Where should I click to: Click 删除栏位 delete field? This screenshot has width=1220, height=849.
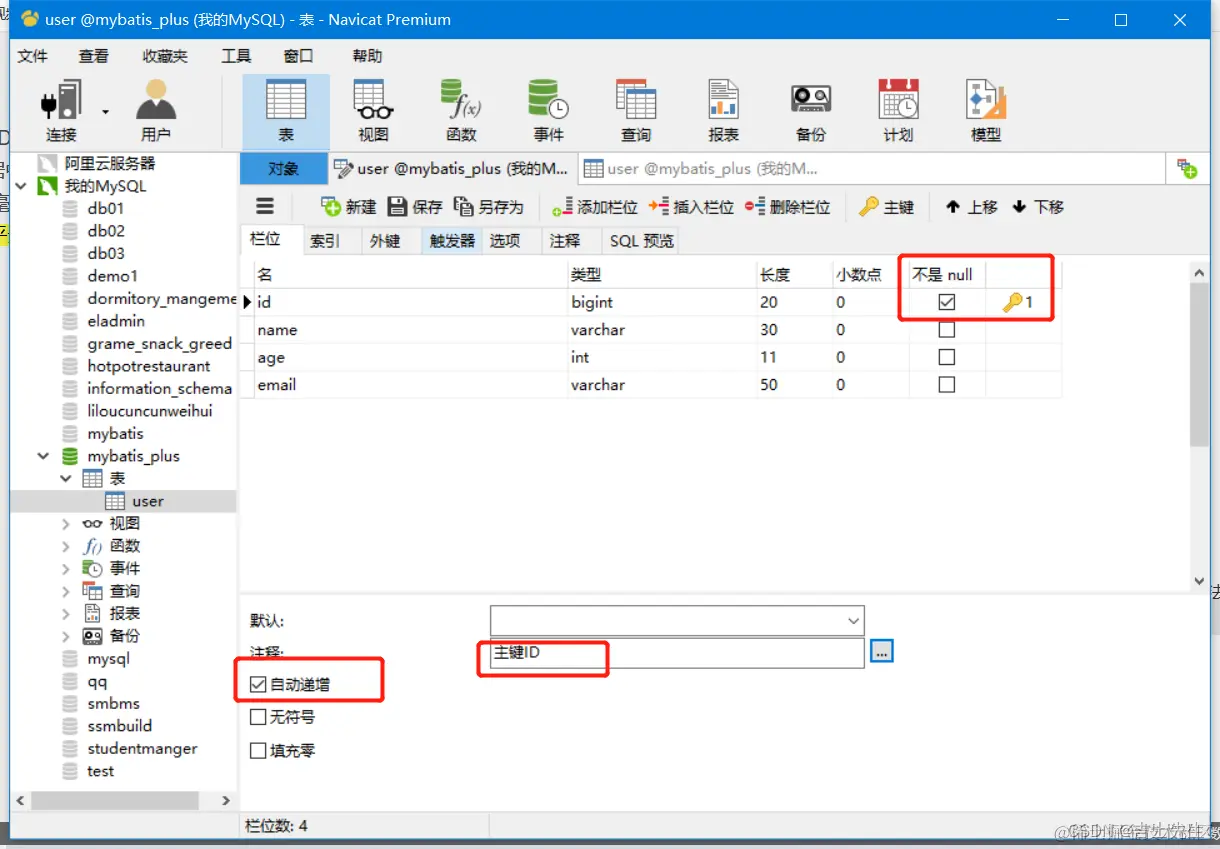pyautogui.click(x=788, y=207)
